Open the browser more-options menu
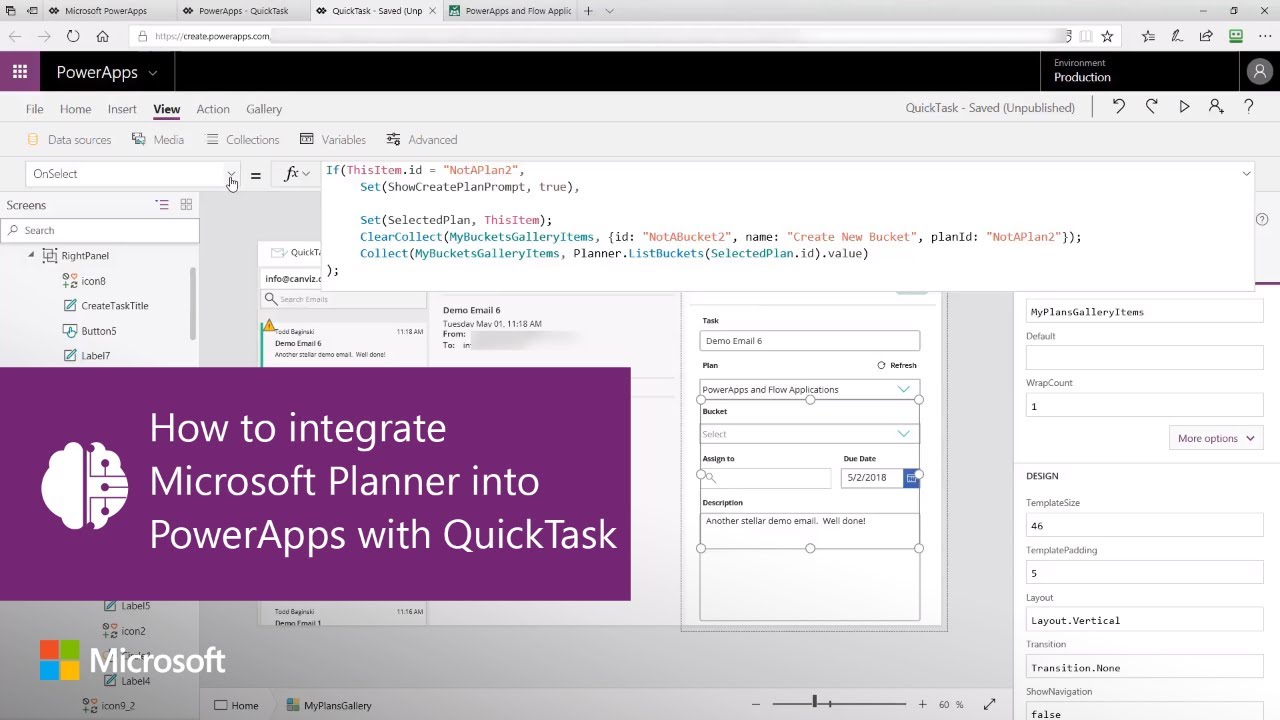The width and height of the screenshot is (1280, 720). pyautogui.click(x=1264, y=36)
